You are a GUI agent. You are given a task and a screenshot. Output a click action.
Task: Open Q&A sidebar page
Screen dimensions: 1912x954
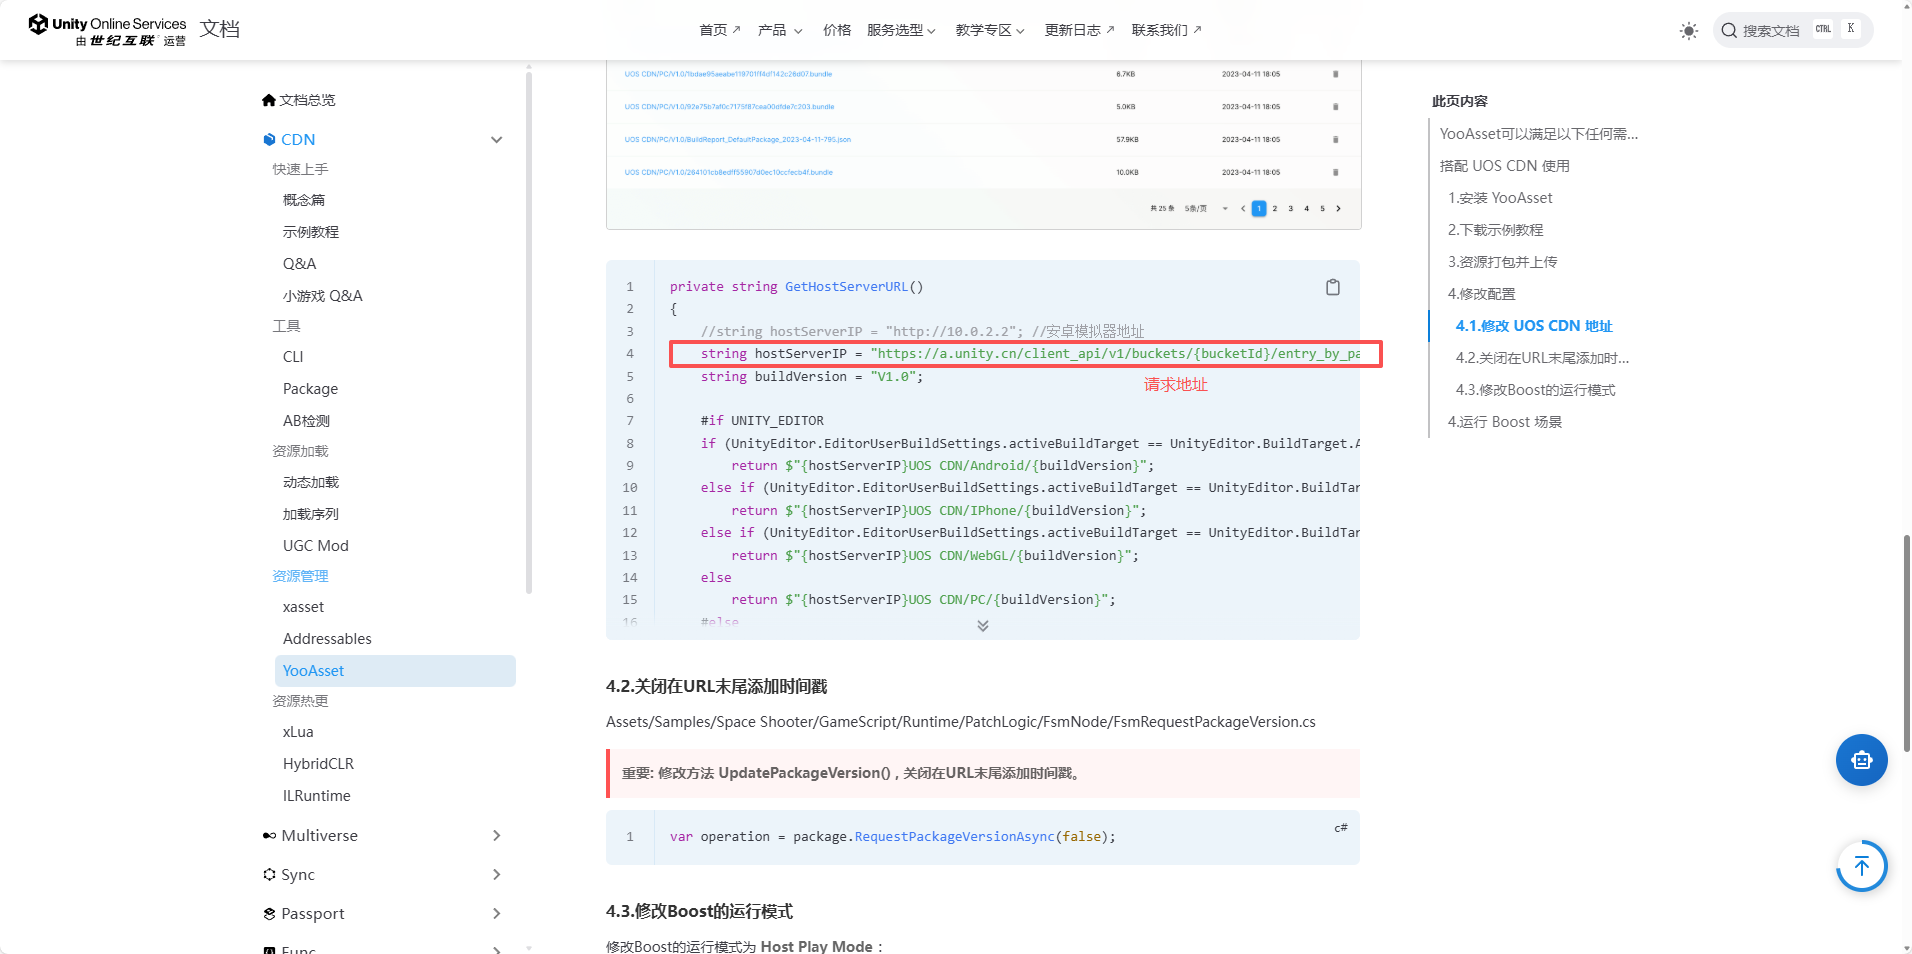point(299,264)
